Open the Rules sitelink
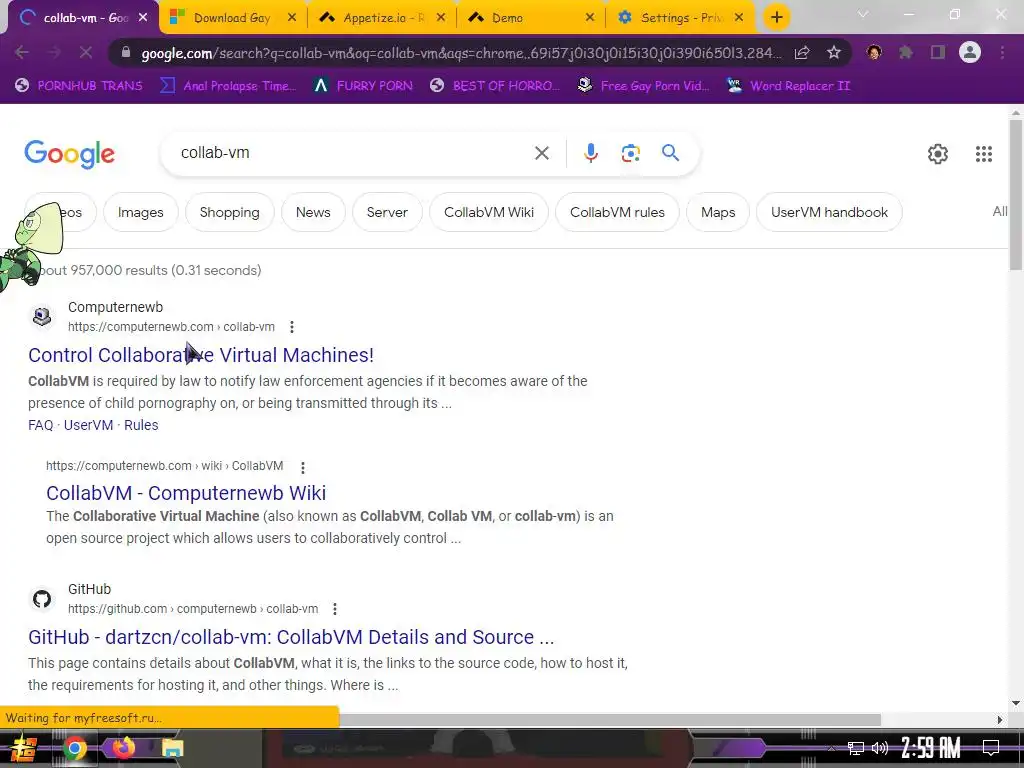Viewport: 1024px width, 768px height. pos(141,425)
